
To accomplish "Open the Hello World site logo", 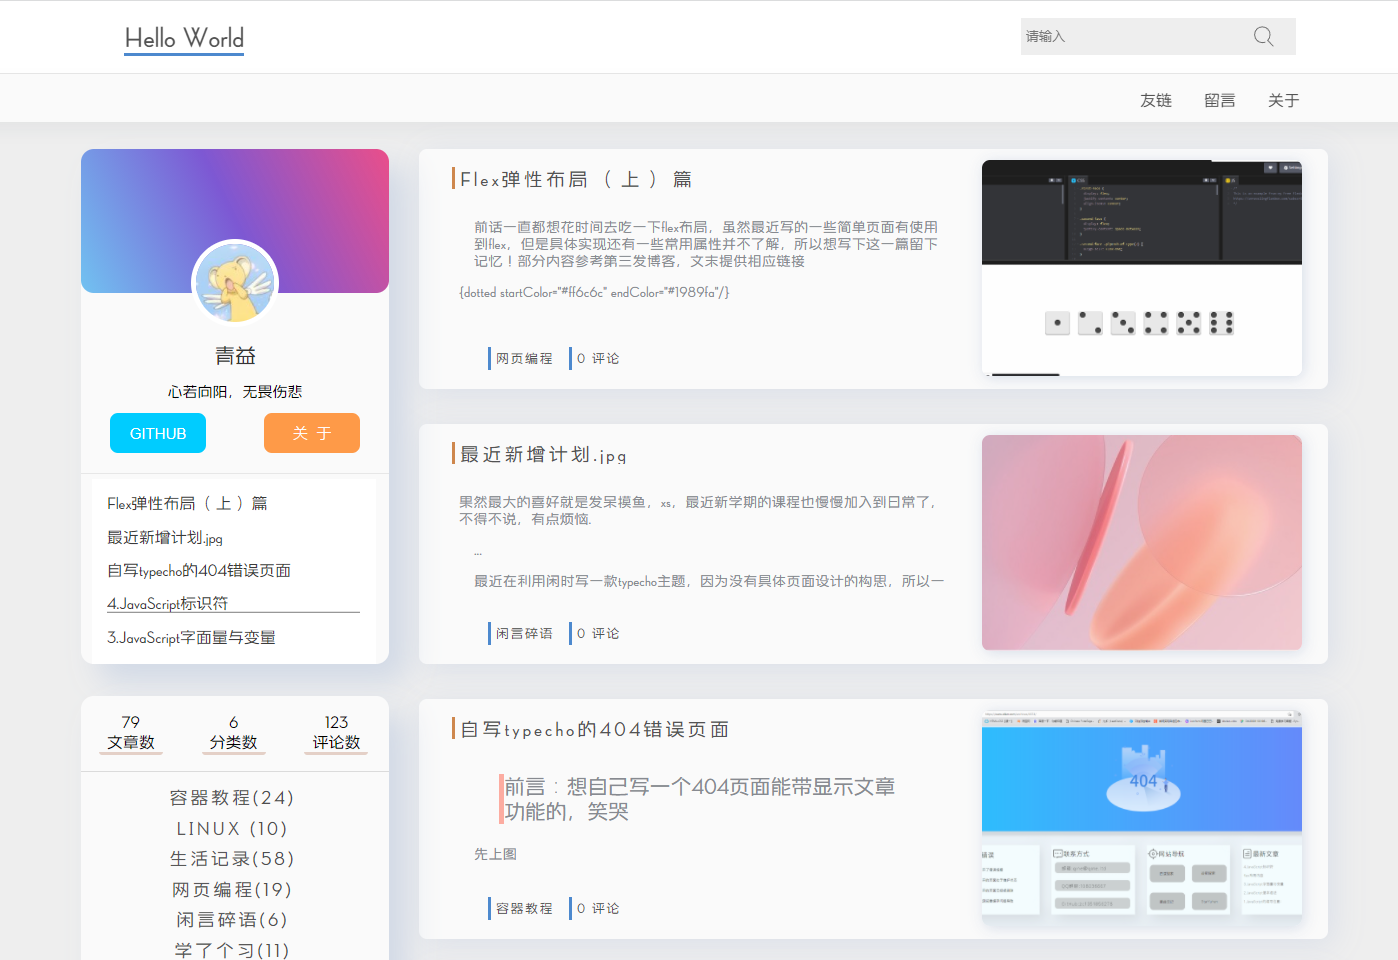I will 184,39.
